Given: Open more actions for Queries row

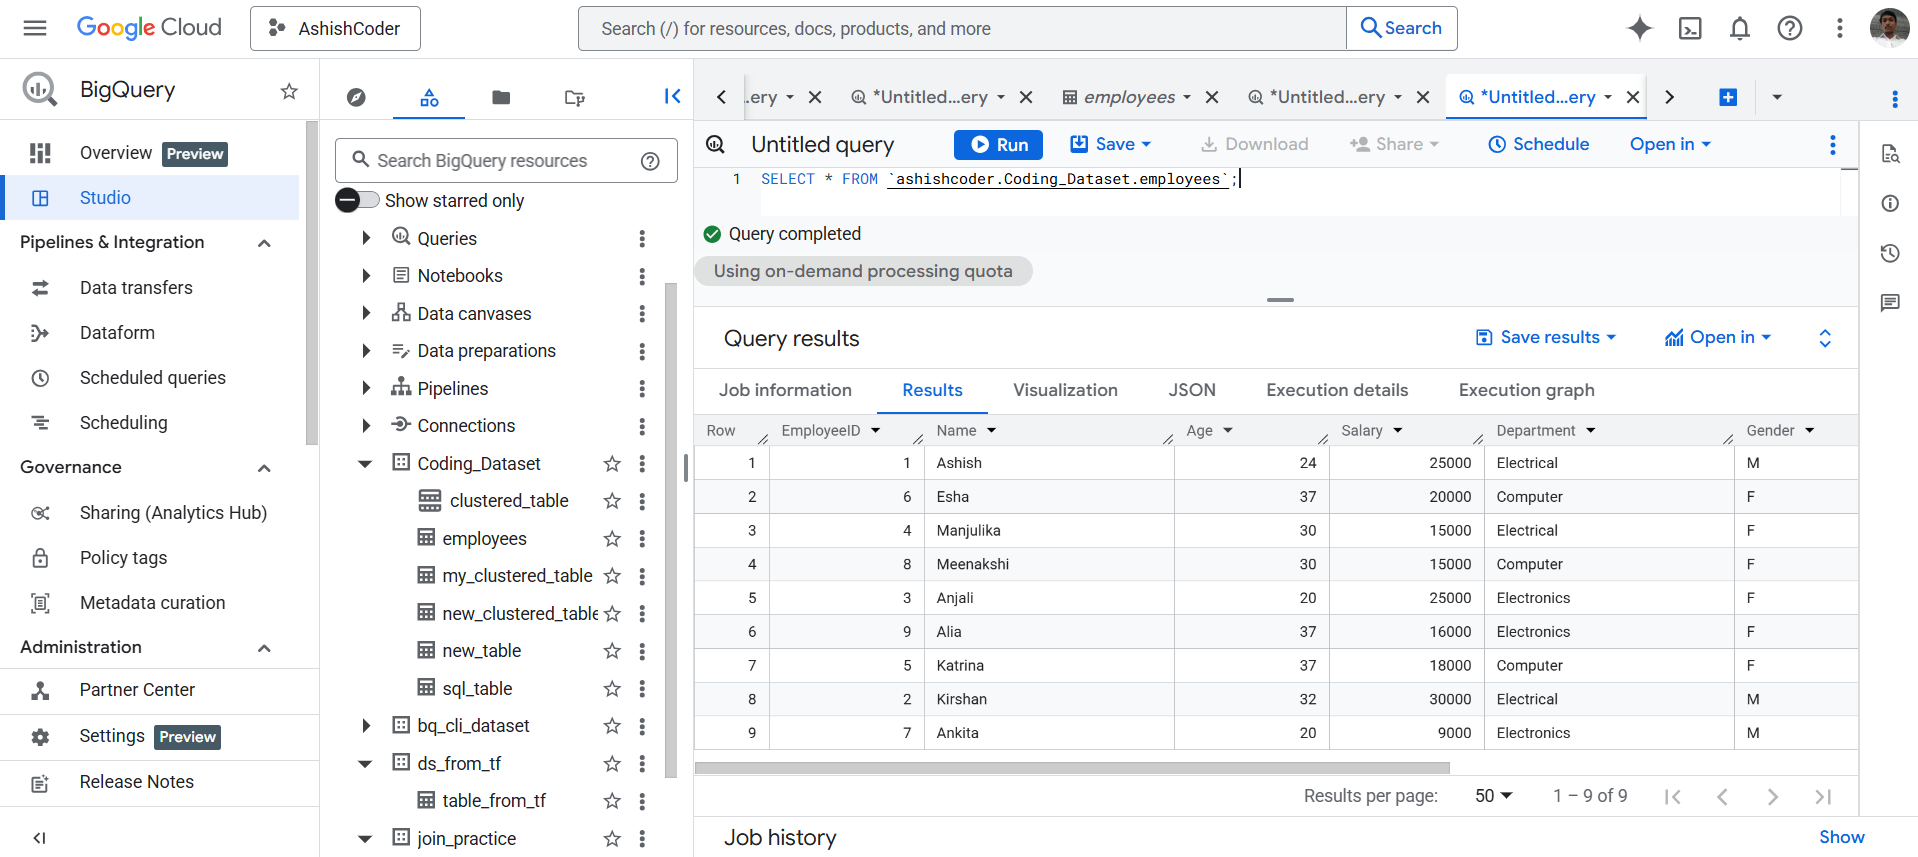Looking at the screenshot, I should pos(642,239).
